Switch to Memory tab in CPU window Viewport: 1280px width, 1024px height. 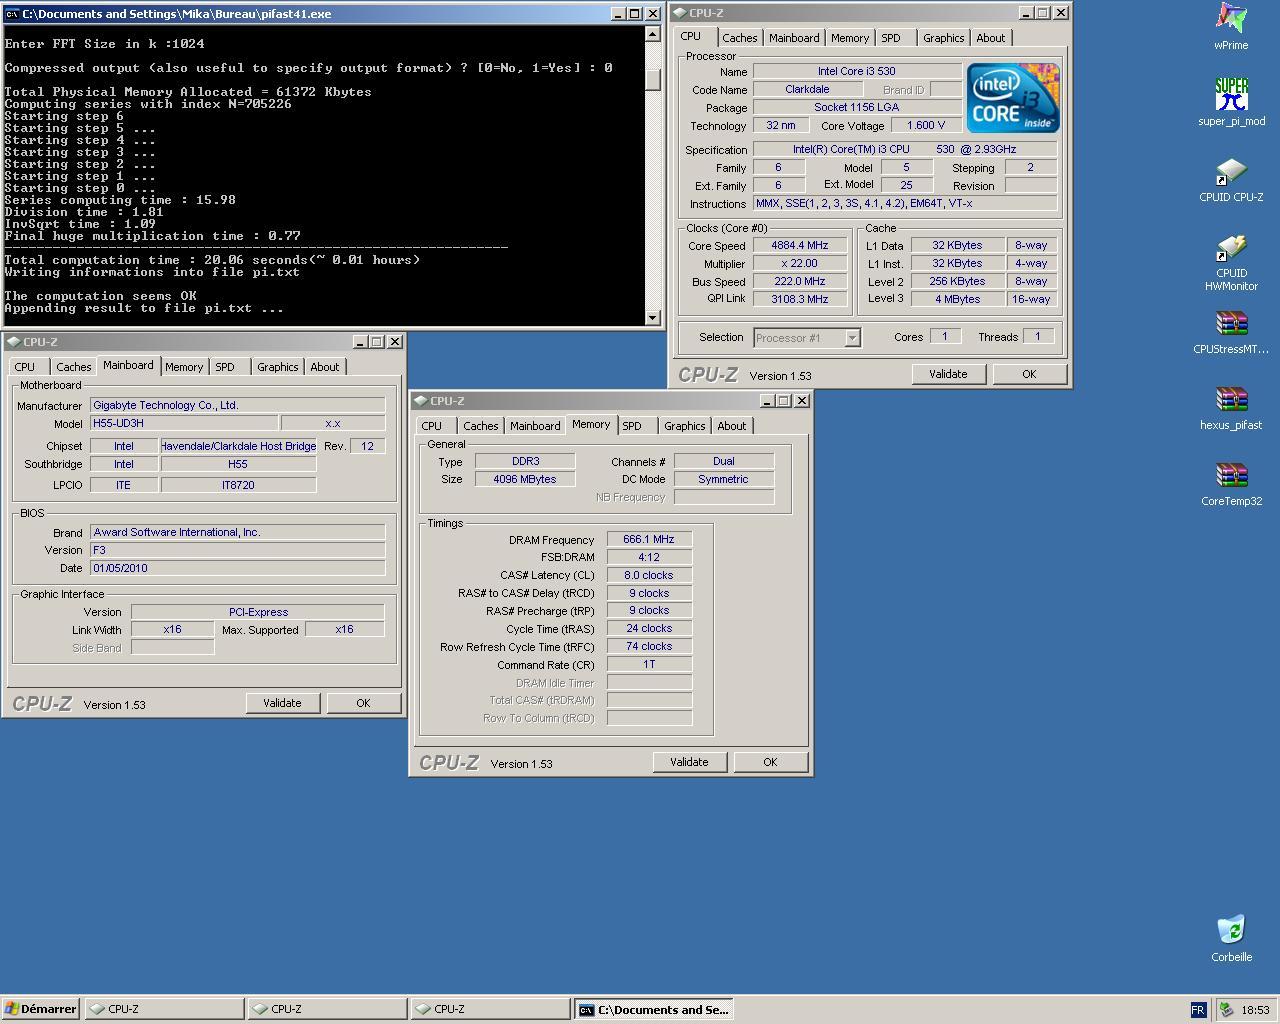click(x=850, y=38)
